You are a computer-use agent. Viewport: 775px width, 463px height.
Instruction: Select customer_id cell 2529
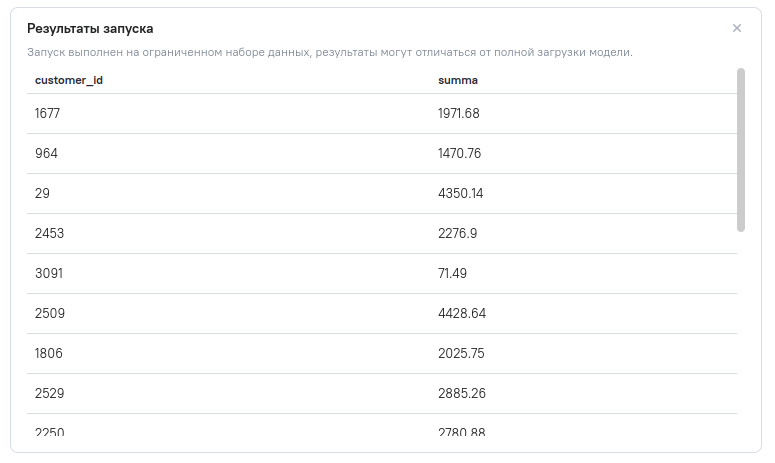tap(49, 394)
